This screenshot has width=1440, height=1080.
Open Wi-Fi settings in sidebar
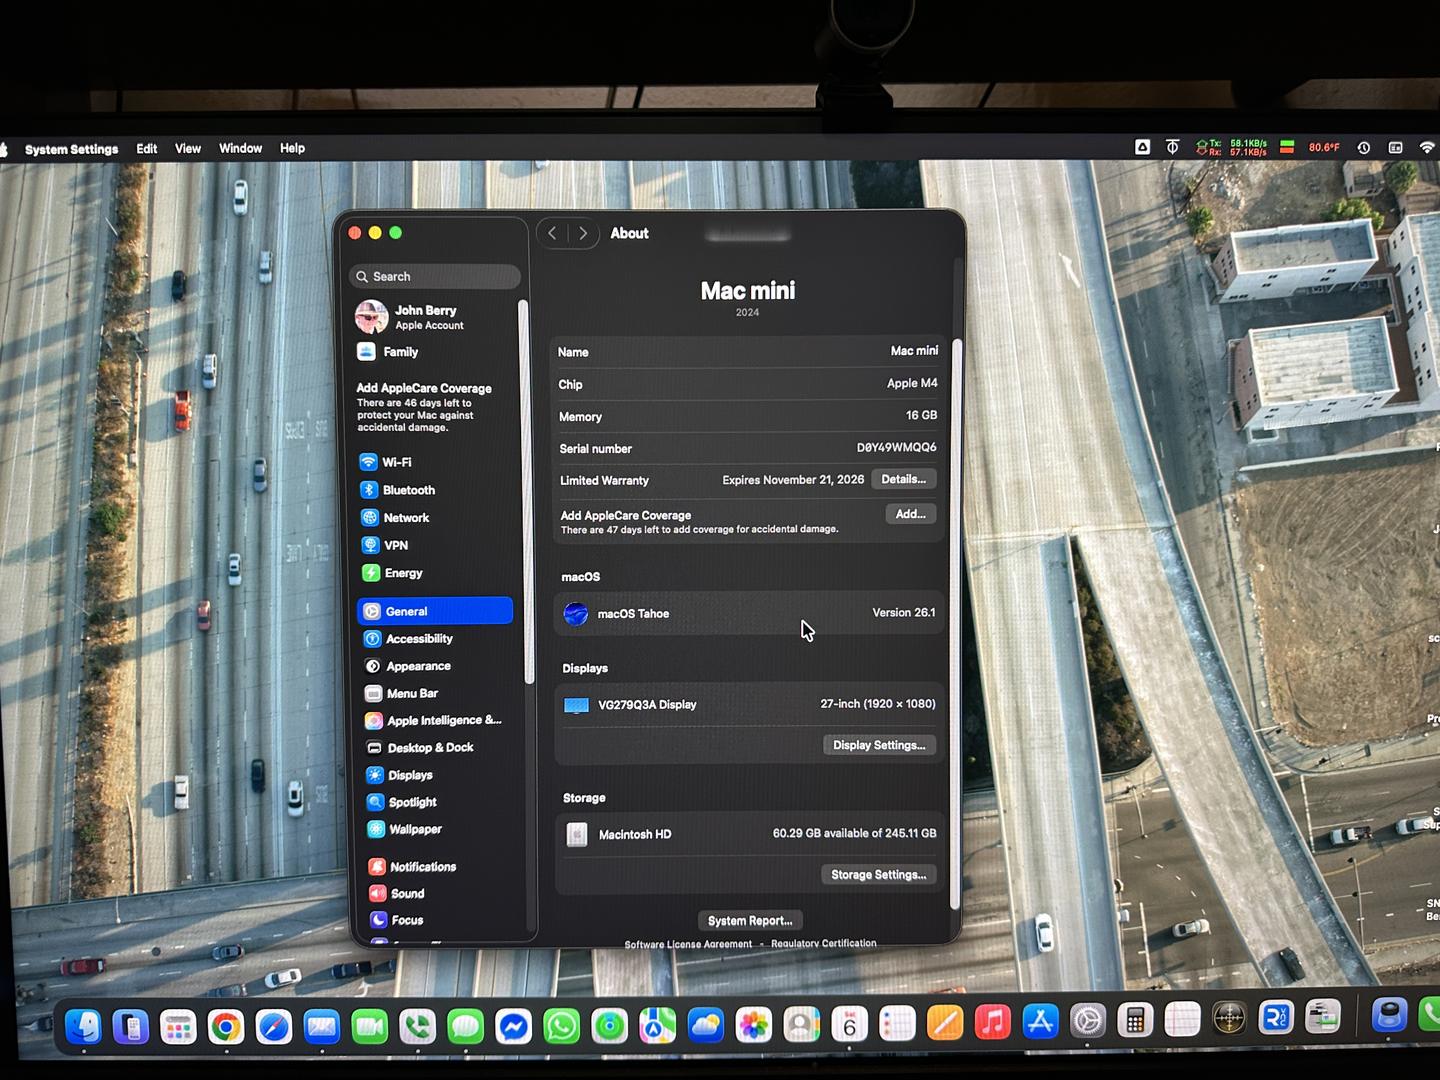point(396,462)
